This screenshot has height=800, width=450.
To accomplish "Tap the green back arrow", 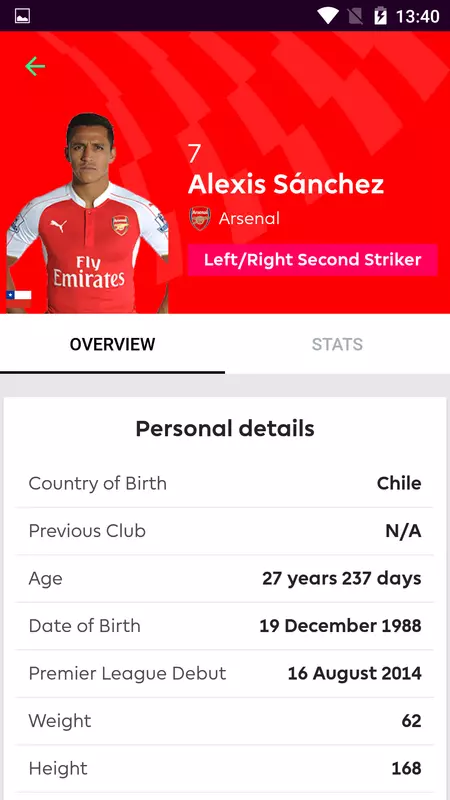I will (x=35, y=66).
